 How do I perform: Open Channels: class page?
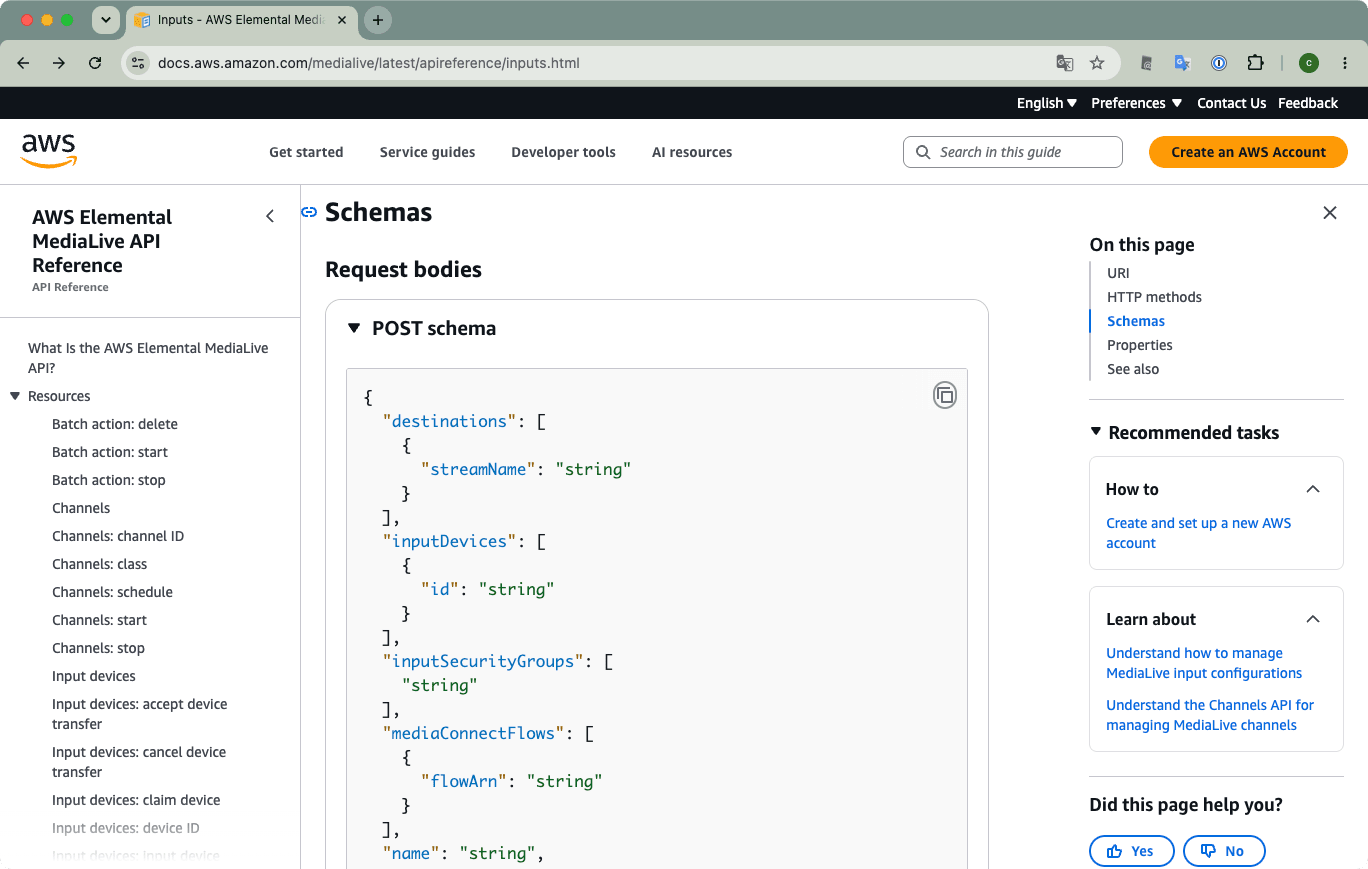point(100,564)
